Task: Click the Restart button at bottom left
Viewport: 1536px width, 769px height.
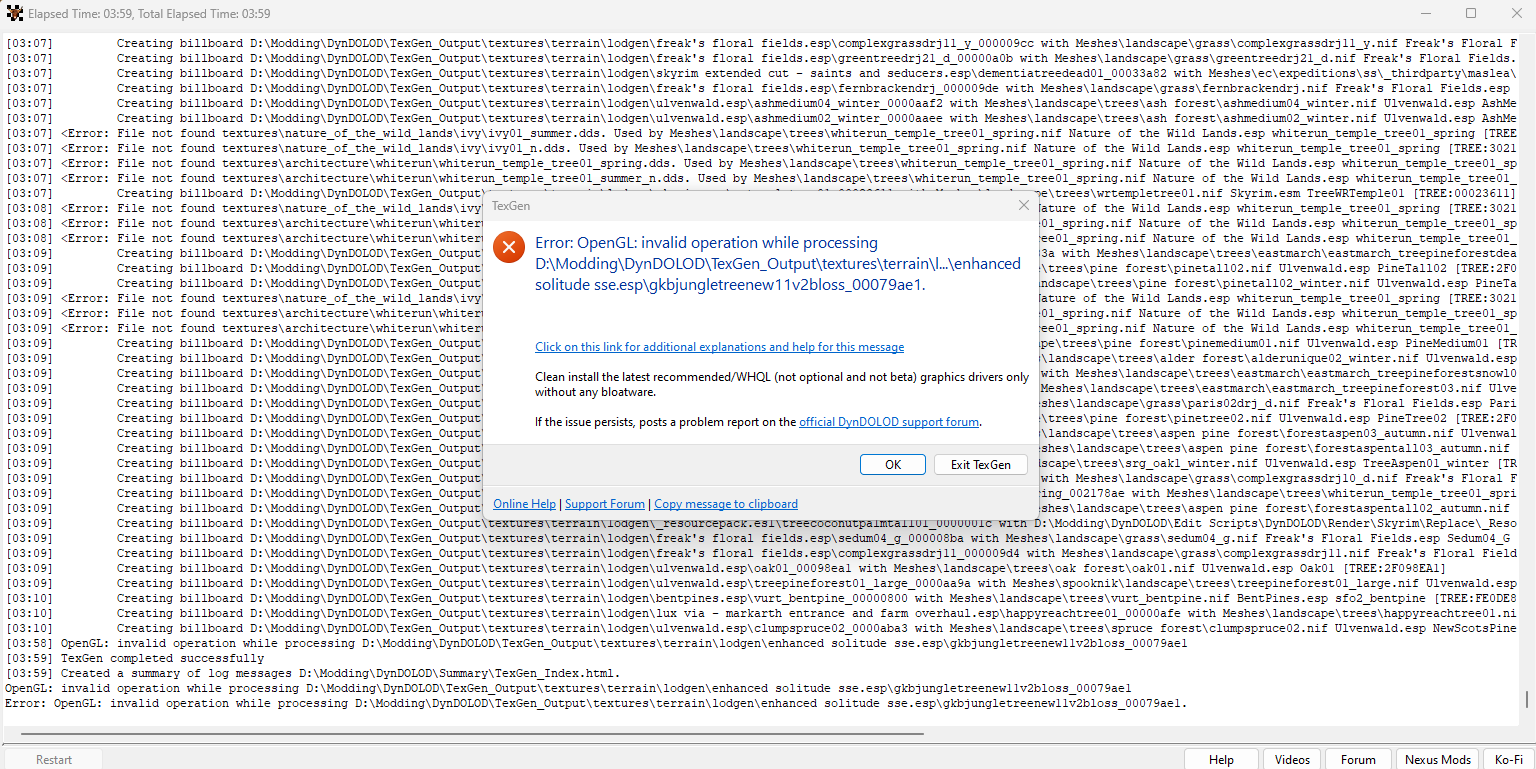Action: click(x=54, y=759)
